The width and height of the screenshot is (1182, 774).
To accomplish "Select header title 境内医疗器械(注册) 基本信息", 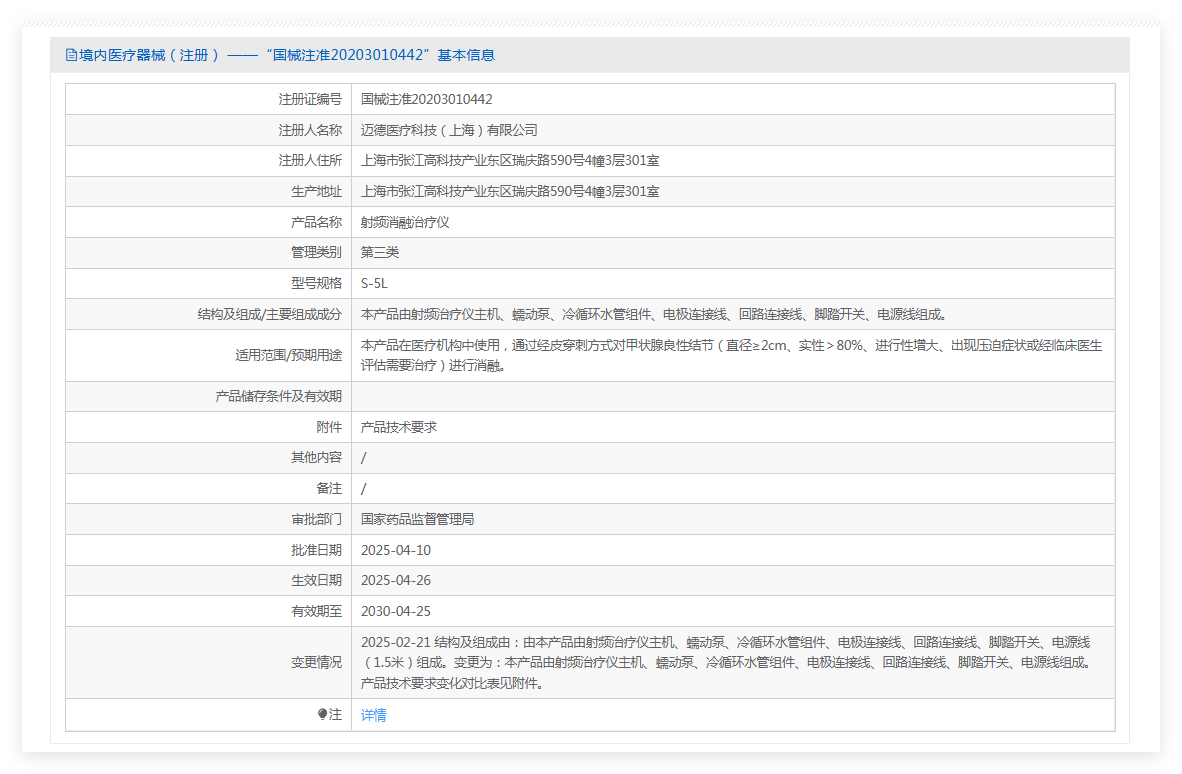I will click(286, 55).
